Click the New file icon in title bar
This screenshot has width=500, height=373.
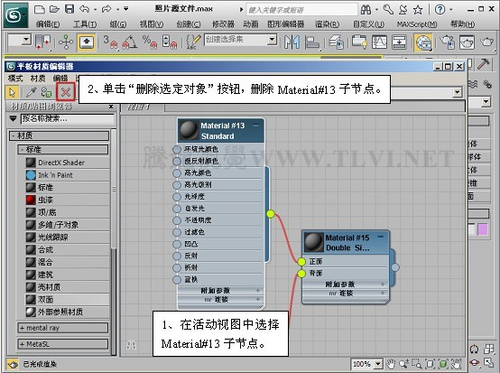coord(39,9)
